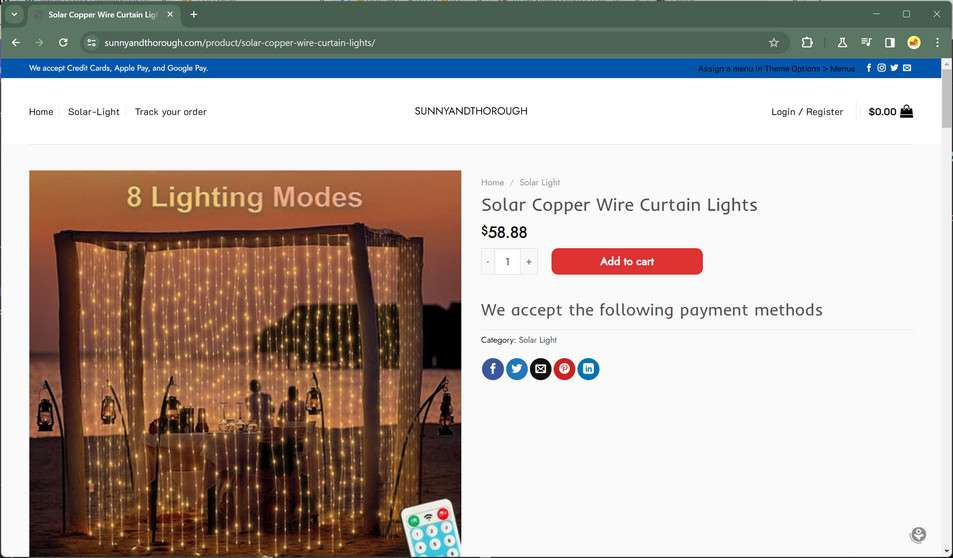The width and height of the screenshot is (953, 558).
Task: Follow on Instagram in top bar
Action: point(881,68)
